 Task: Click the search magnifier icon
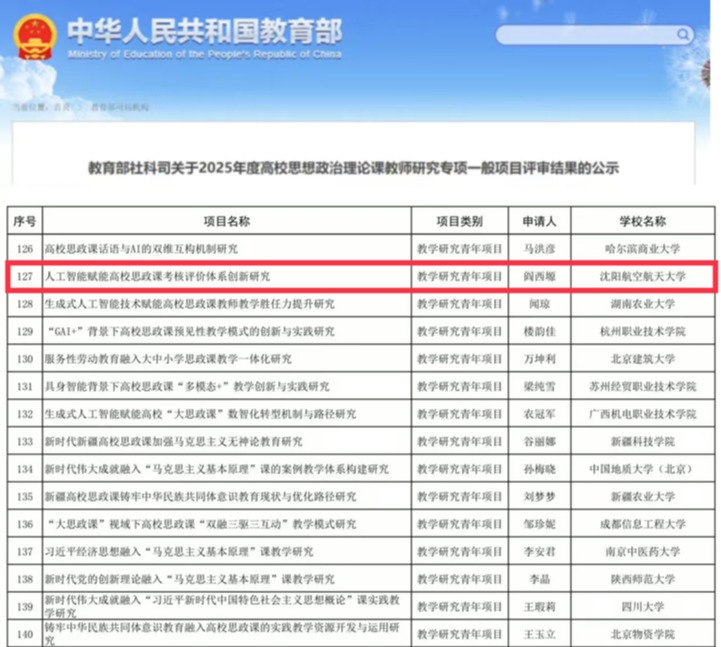click(683, 35)
